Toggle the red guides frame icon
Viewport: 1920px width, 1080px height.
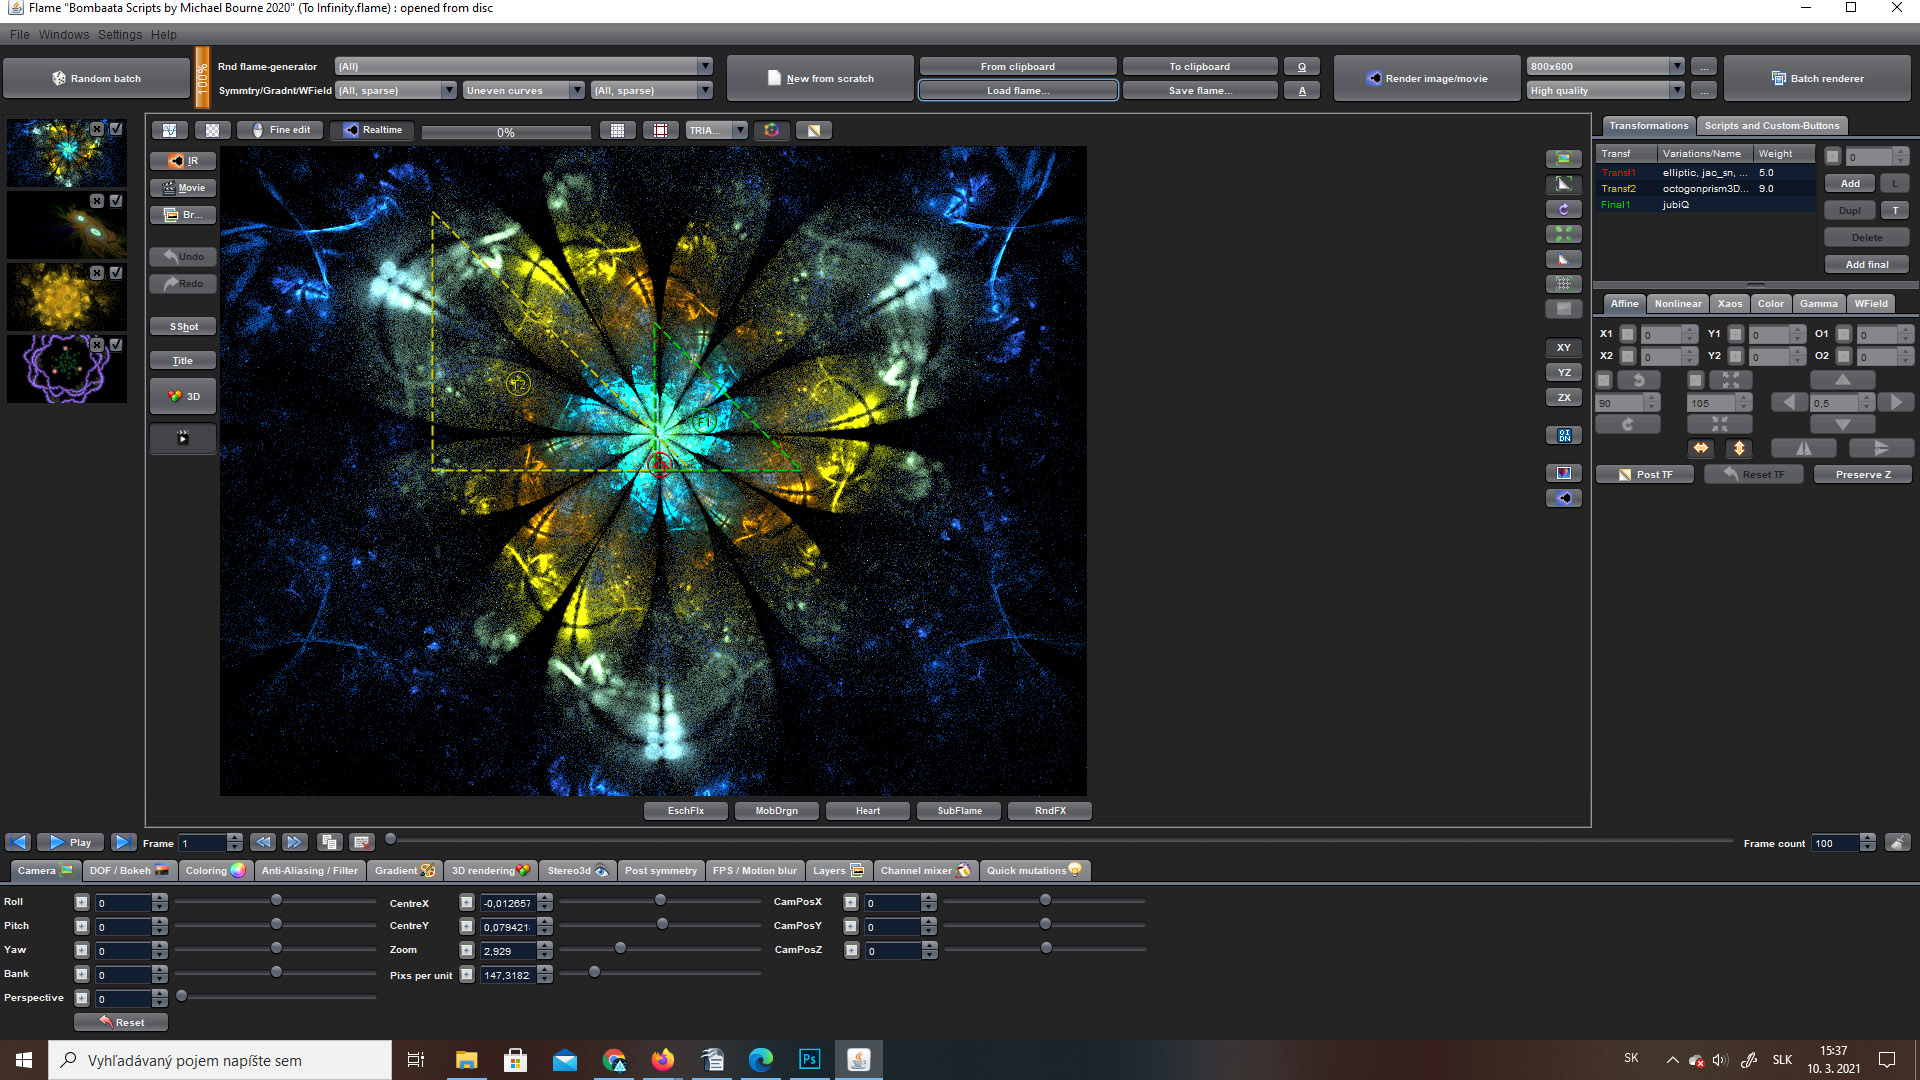(x=661, y=130)
